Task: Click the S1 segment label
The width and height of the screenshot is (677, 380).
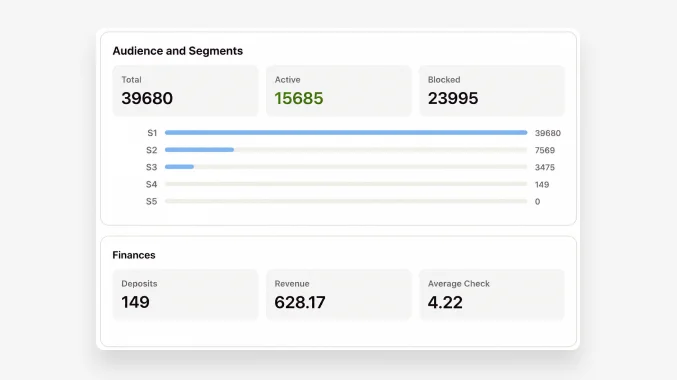Action: click(152, 133)
